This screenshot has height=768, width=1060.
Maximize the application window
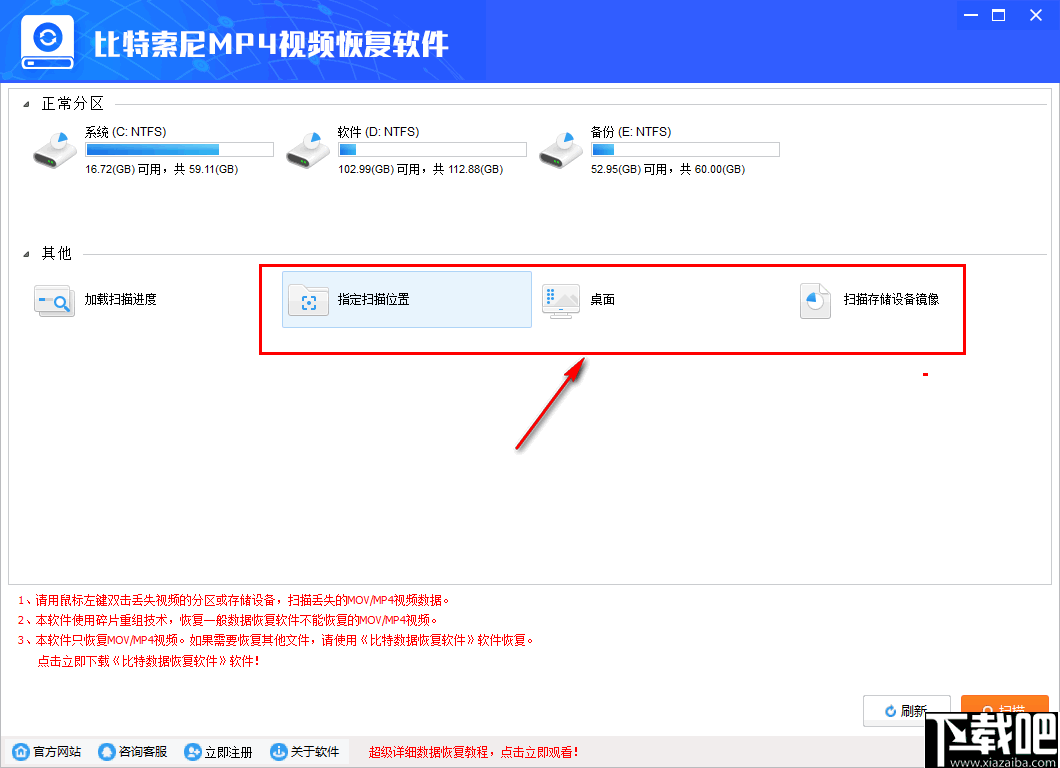[998, 15]
